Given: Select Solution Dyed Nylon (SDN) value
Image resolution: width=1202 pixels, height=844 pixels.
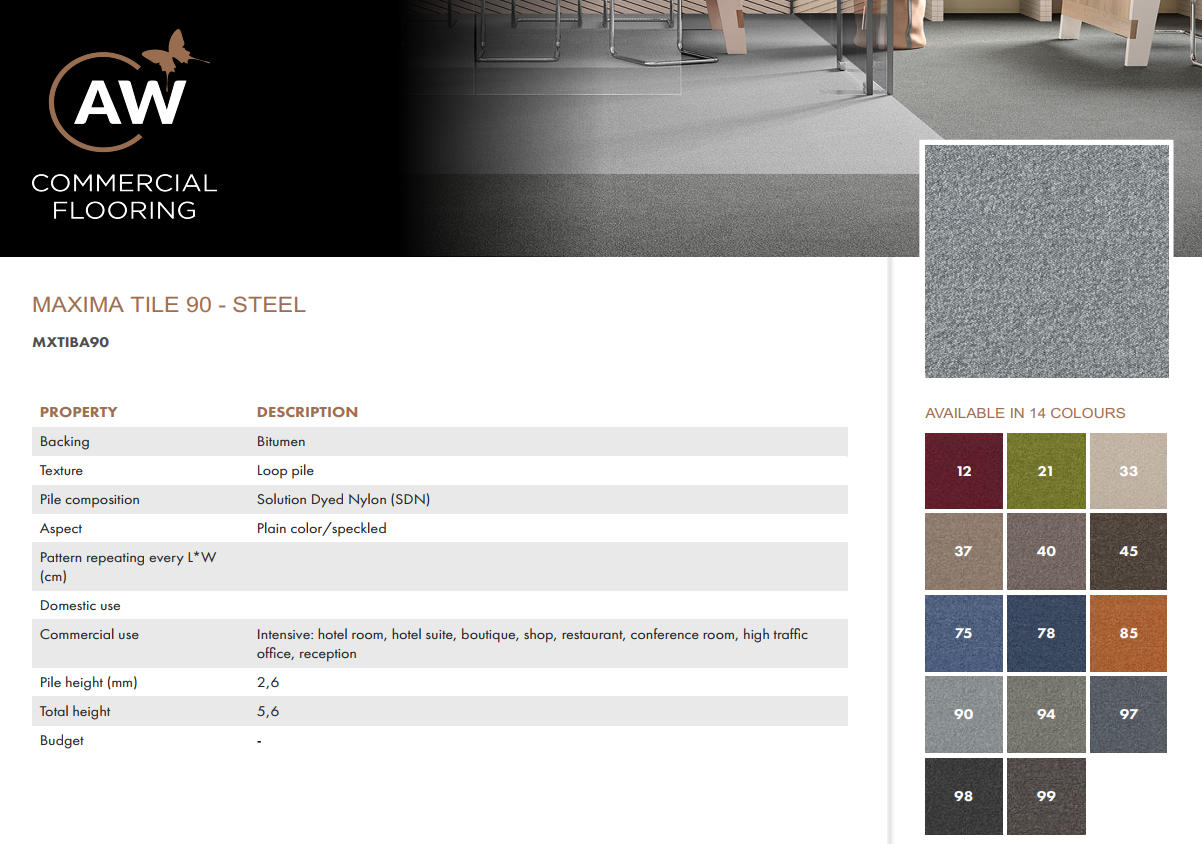Looking at the screenshot, I should click(x=343, y=499).
